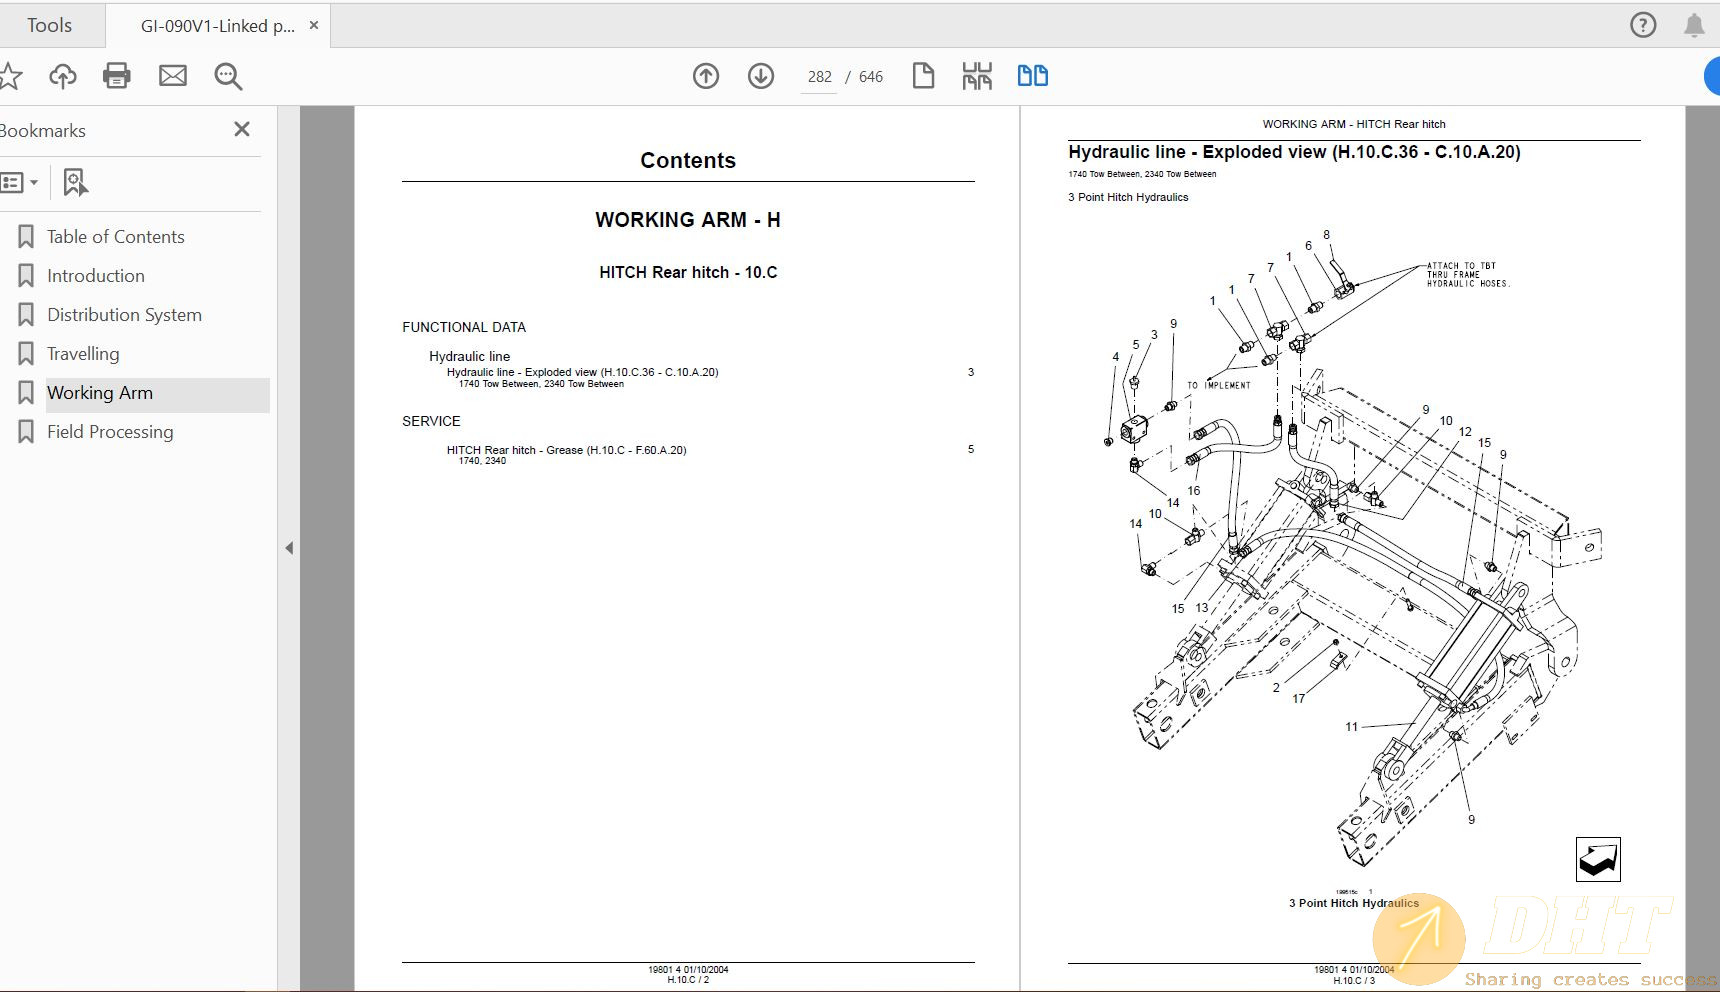1720x992 pixels.
Task: Toggle the fit-width scrolling page mode
Action: tap(977, 76)
